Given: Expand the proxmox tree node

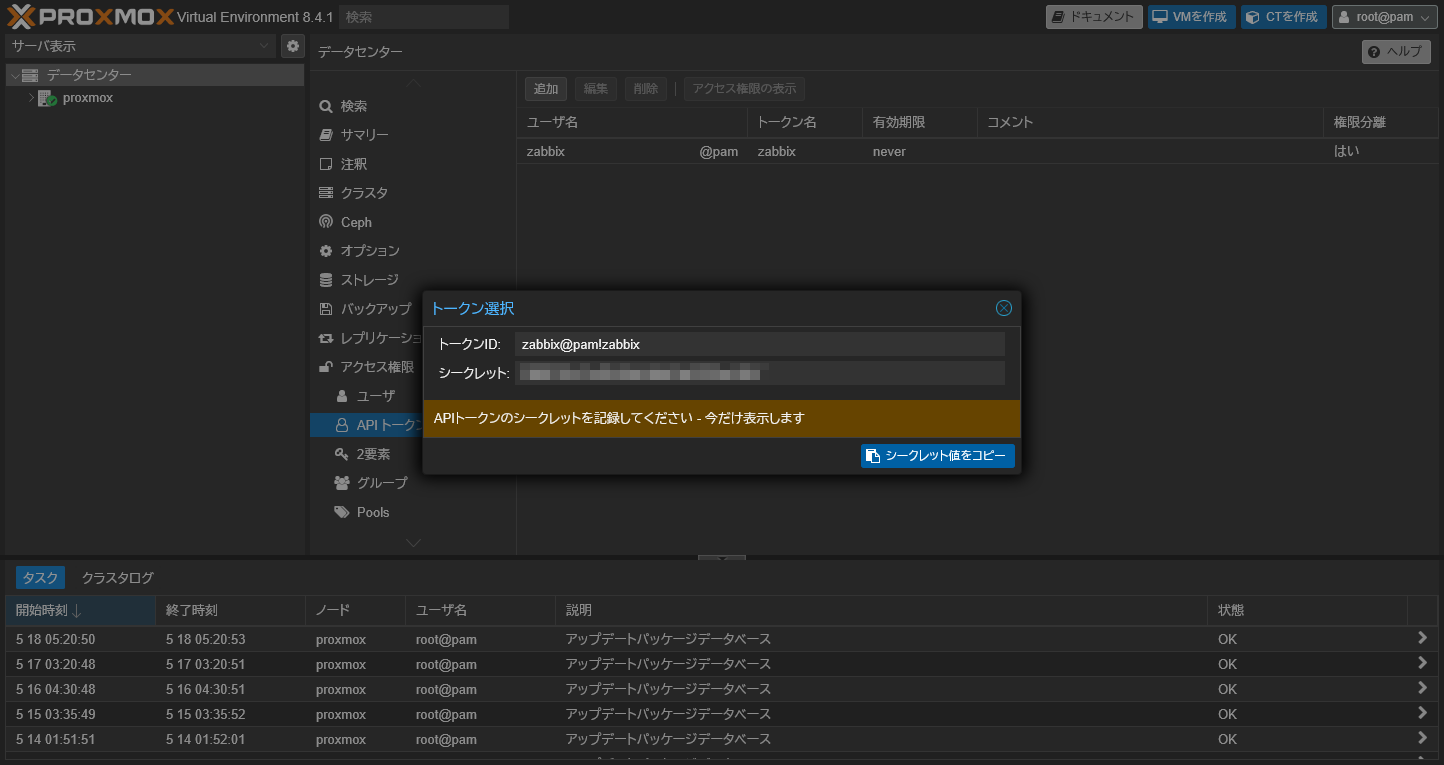Looking at the screenshot, I should (x=31, y=98).
